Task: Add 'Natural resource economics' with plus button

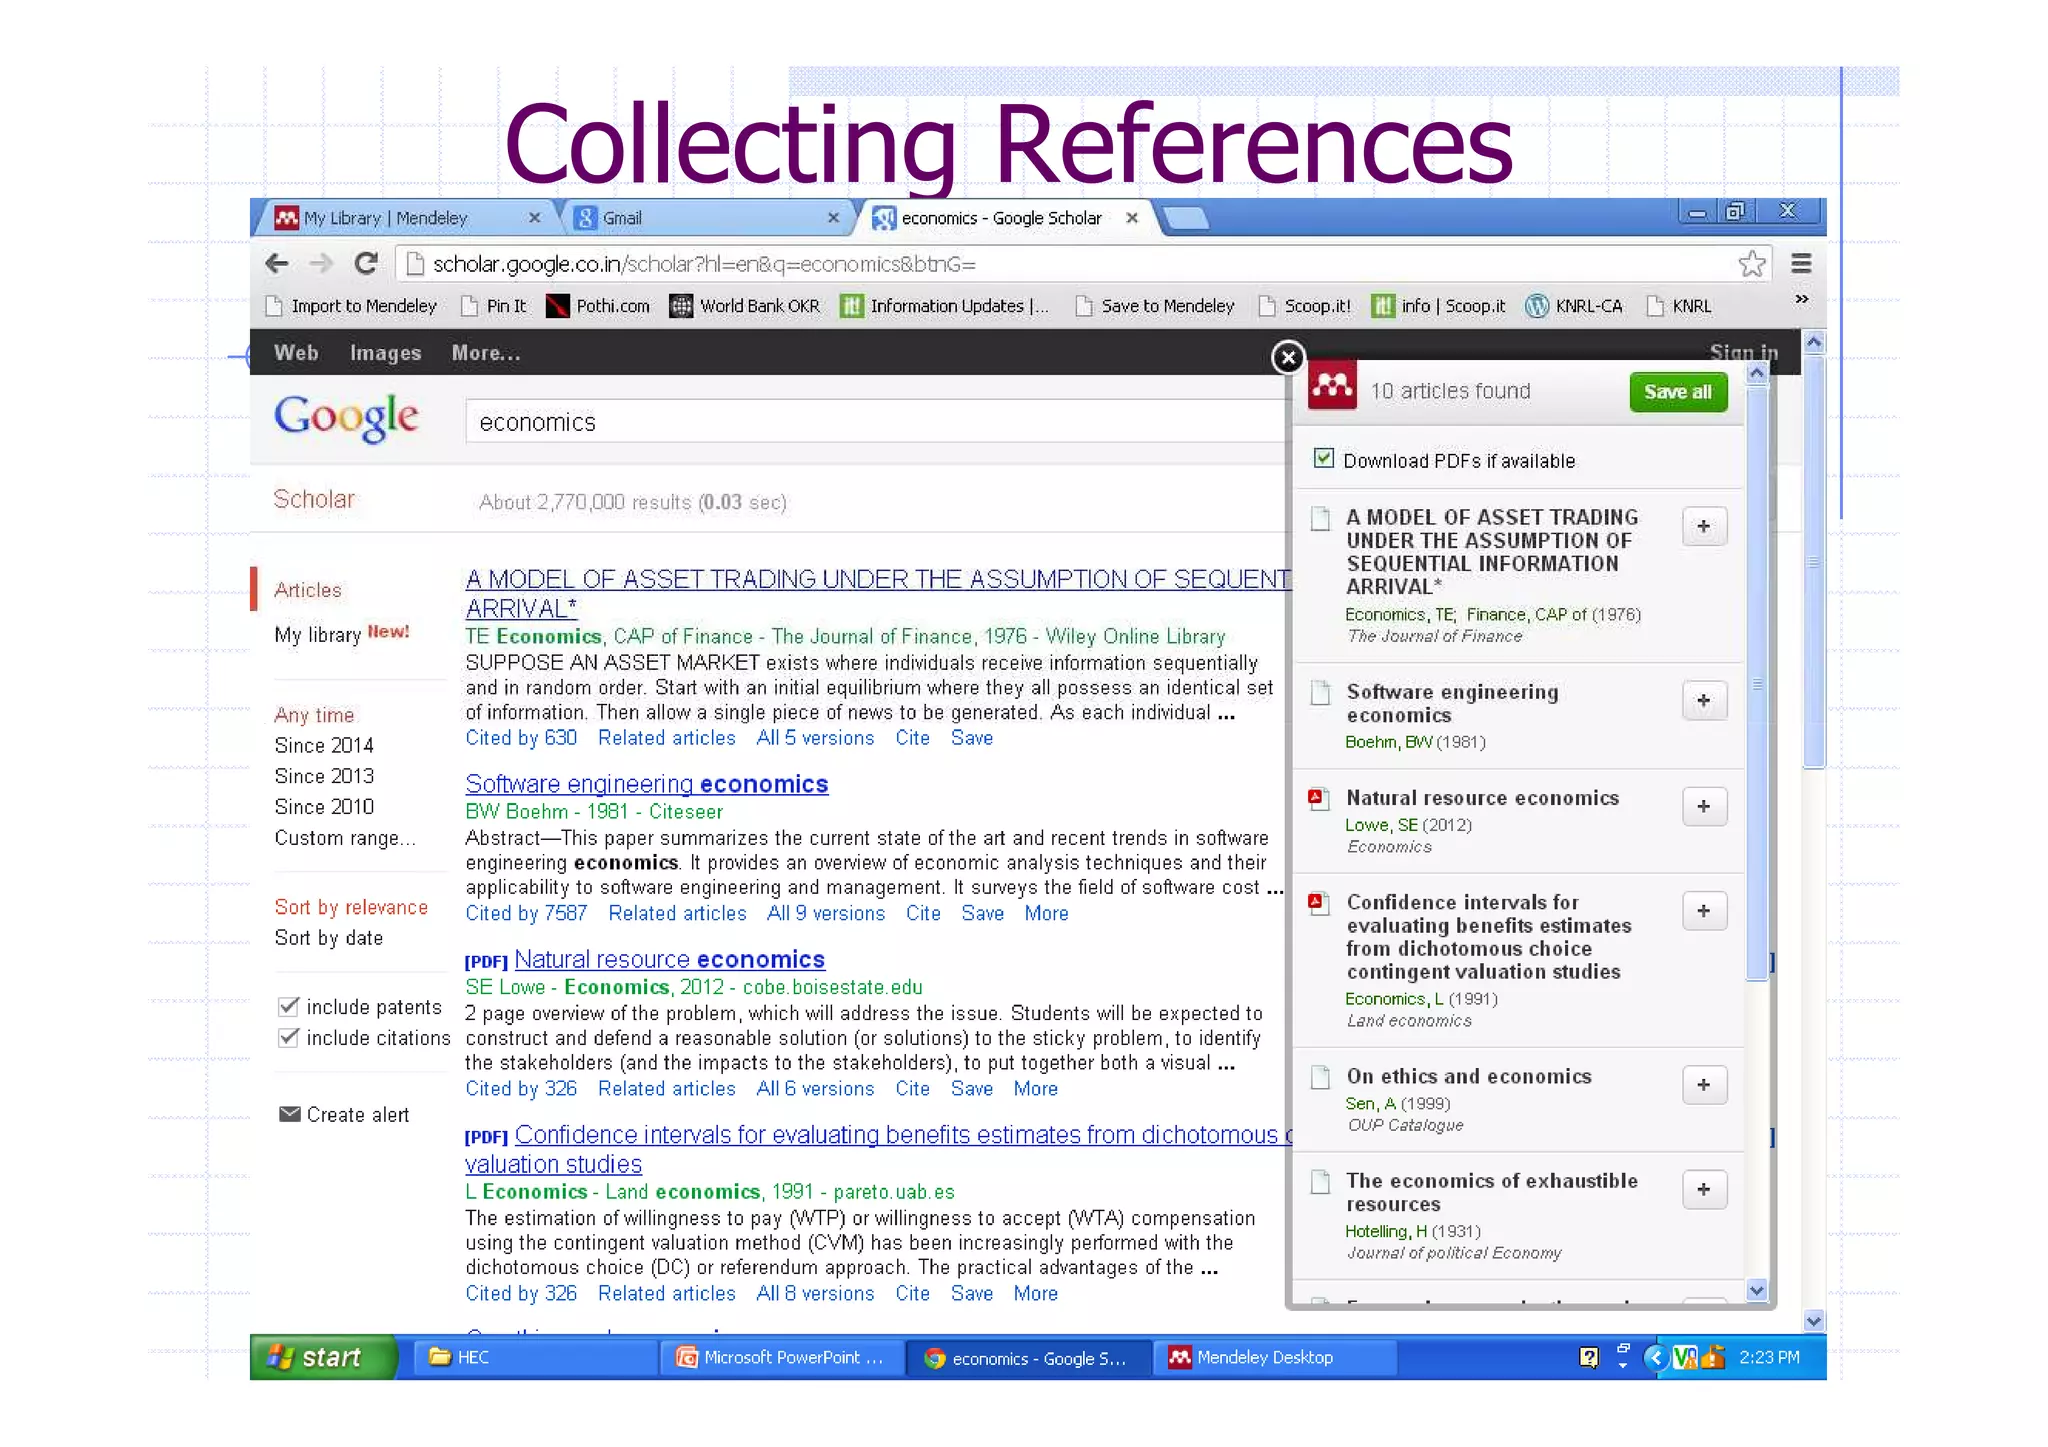Action: pyautogui.click(x=1704, y=806)
